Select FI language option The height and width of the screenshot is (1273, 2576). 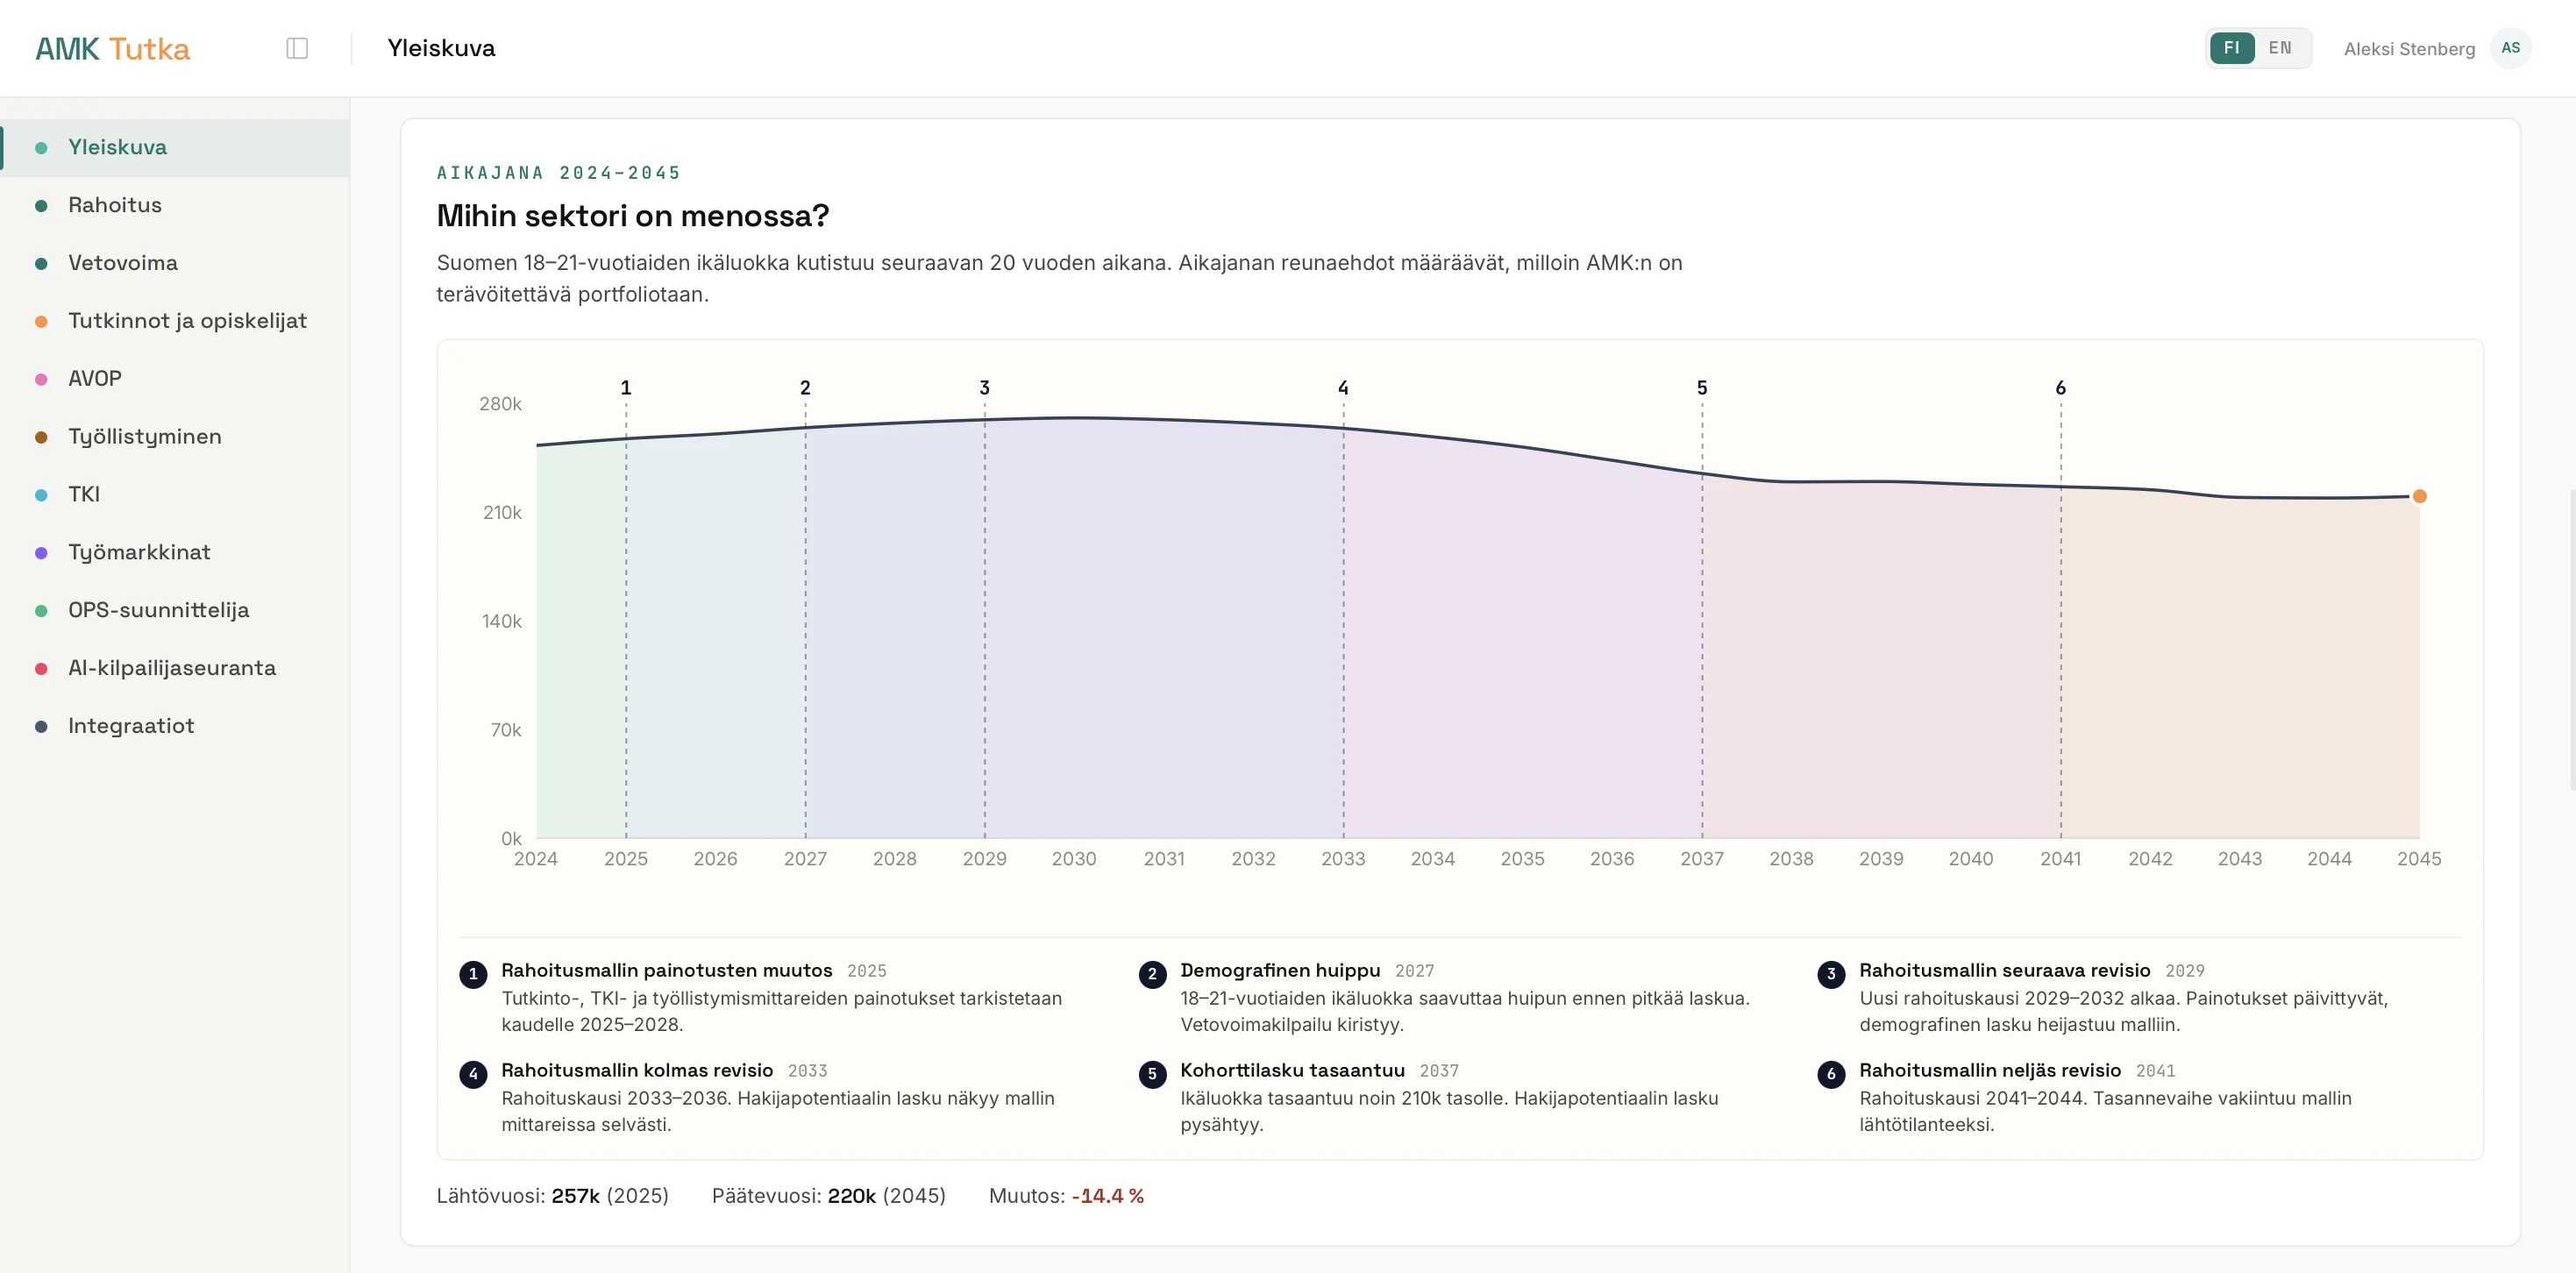pos(2231,48)
